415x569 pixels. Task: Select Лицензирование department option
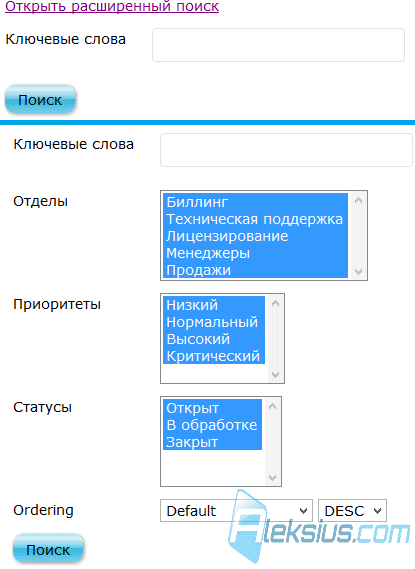(255, 236)
